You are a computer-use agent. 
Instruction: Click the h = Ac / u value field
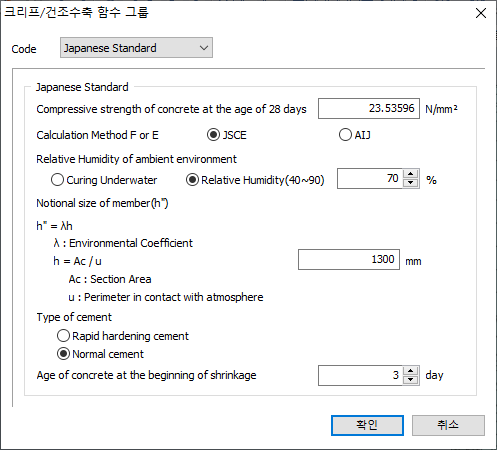tap(349, 259)
